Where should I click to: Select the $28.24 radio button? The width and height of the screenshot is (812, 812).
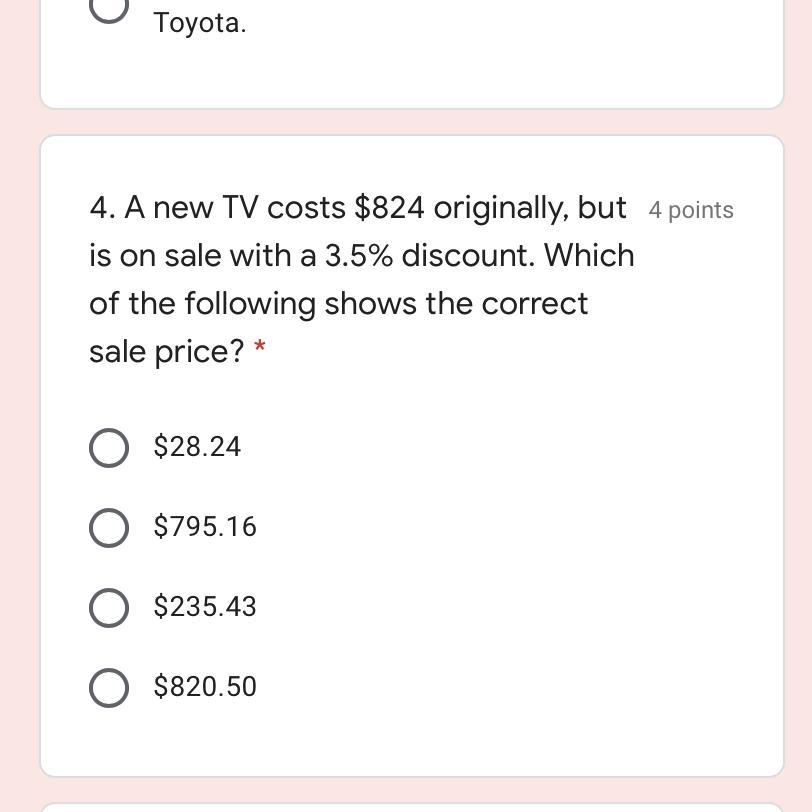point(109,447)
